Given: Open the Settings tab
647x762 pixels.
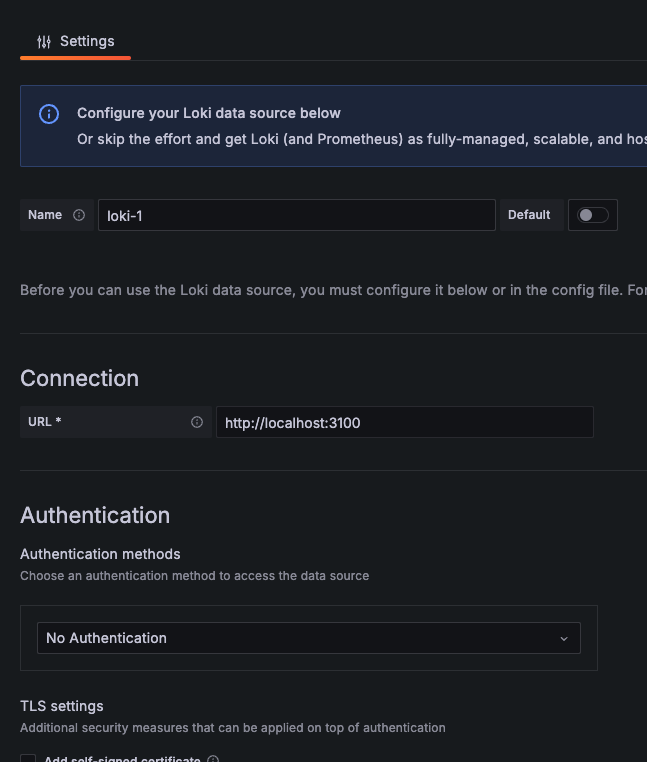Looking at the screenshot, I should pyautogui.click(x=75, y=42).
